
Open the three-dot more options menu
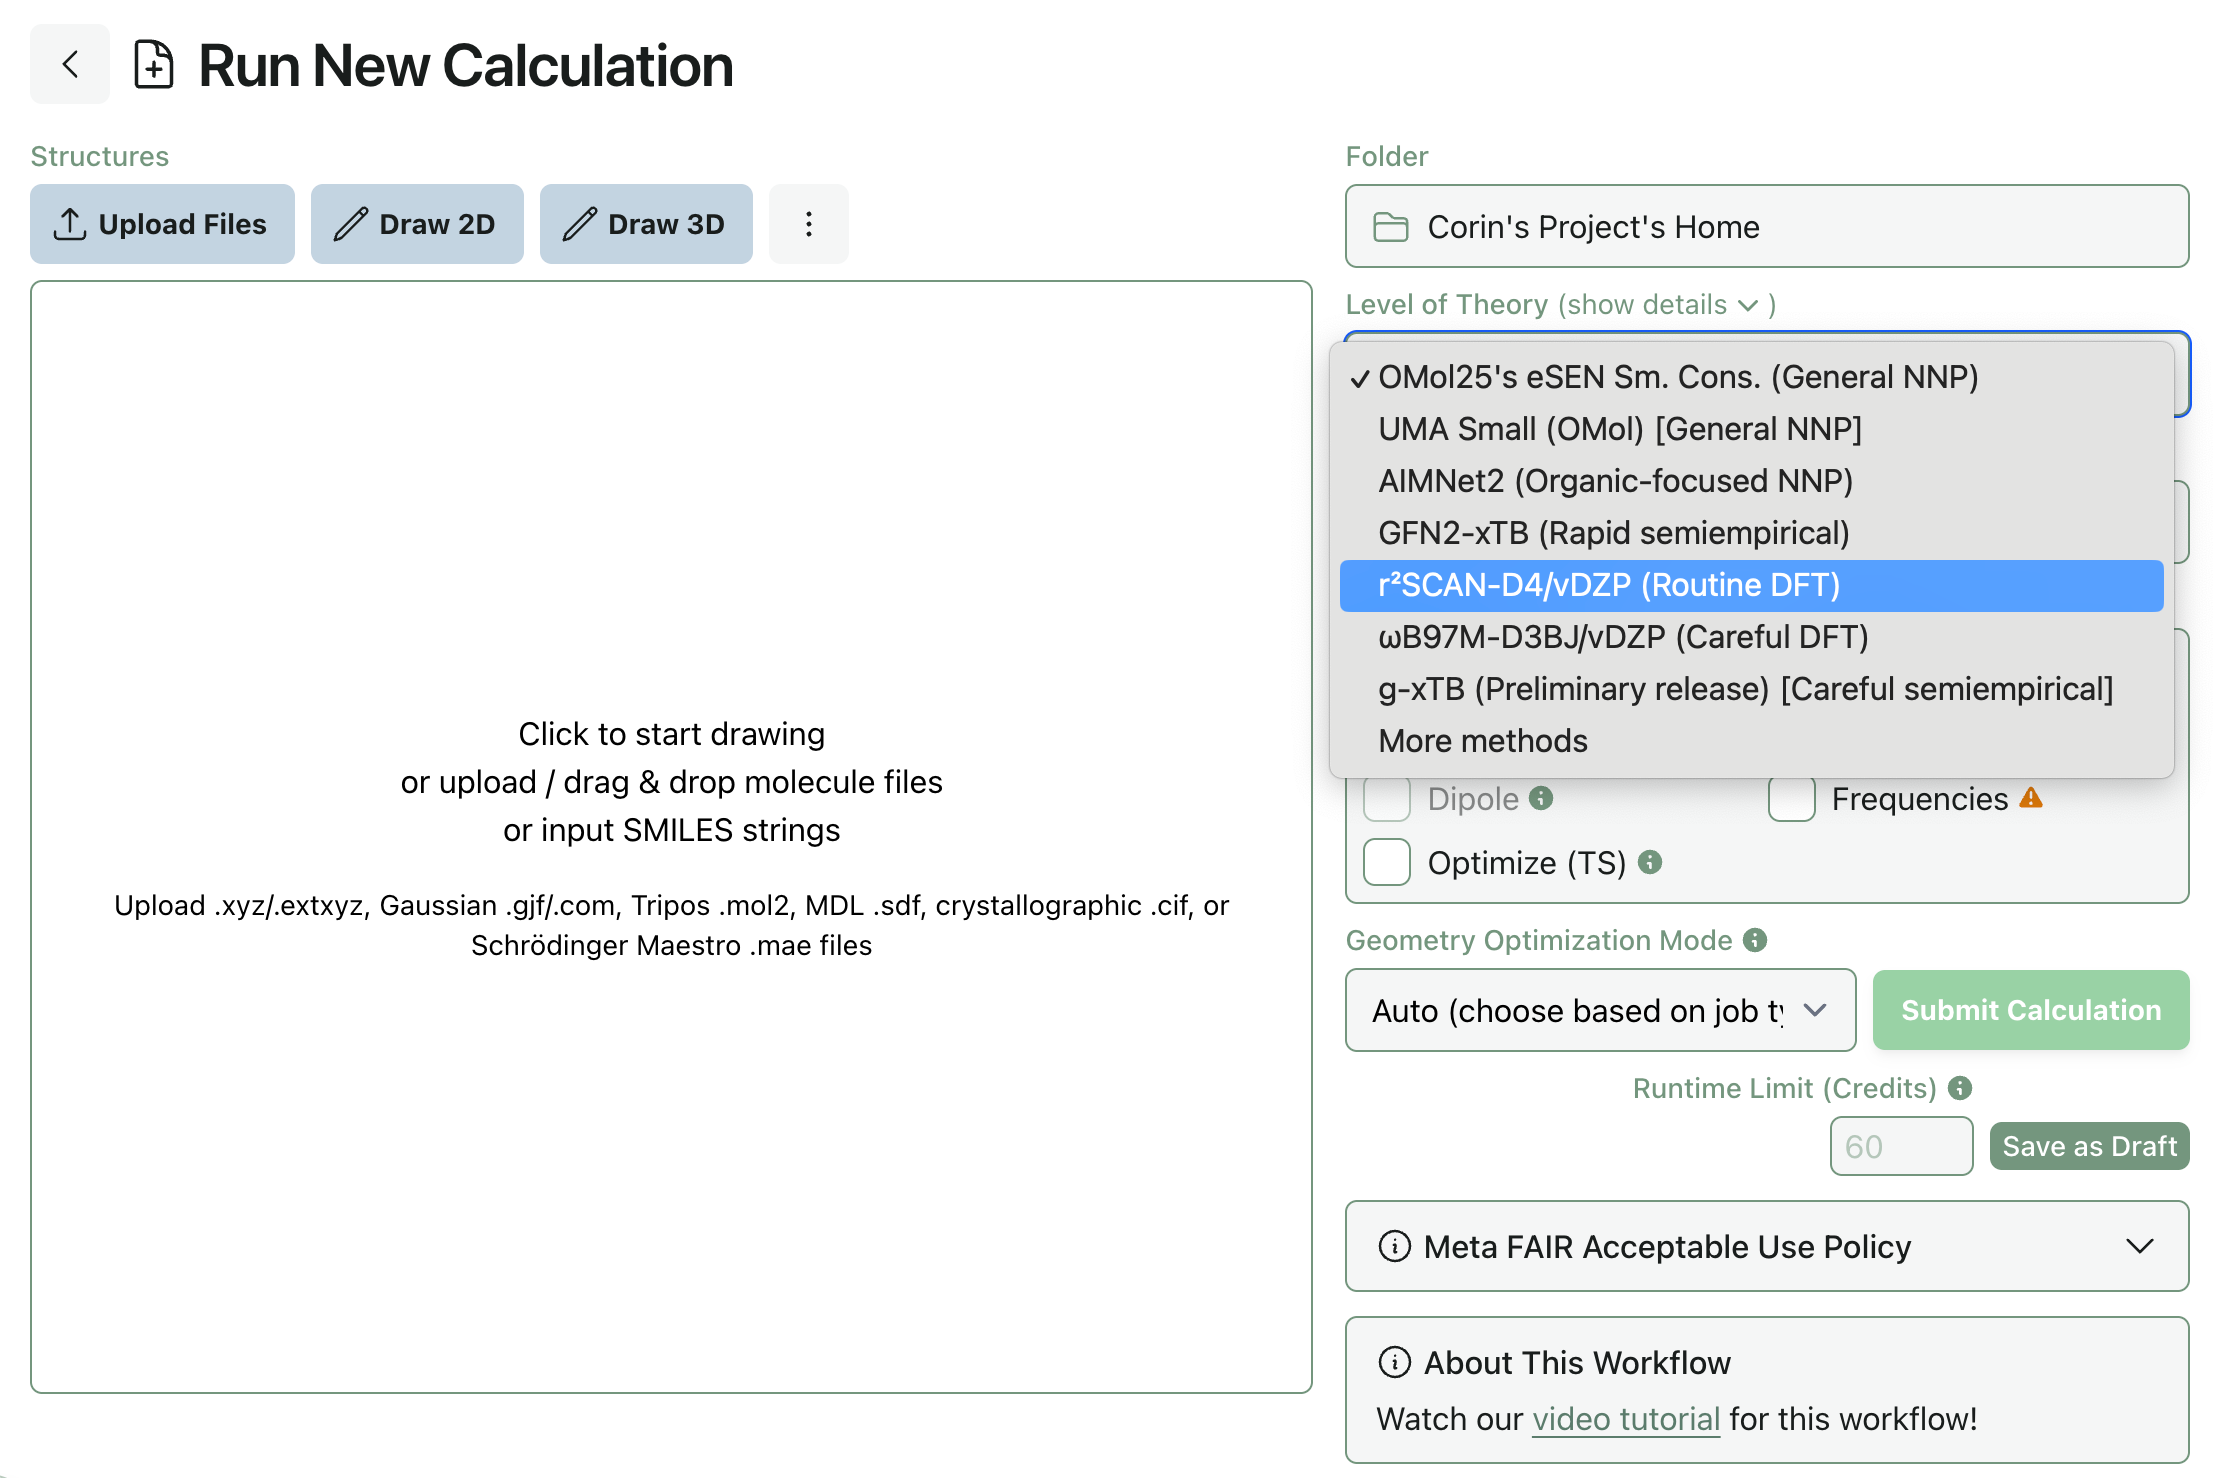pyautogui.click(x=808, y=224)
